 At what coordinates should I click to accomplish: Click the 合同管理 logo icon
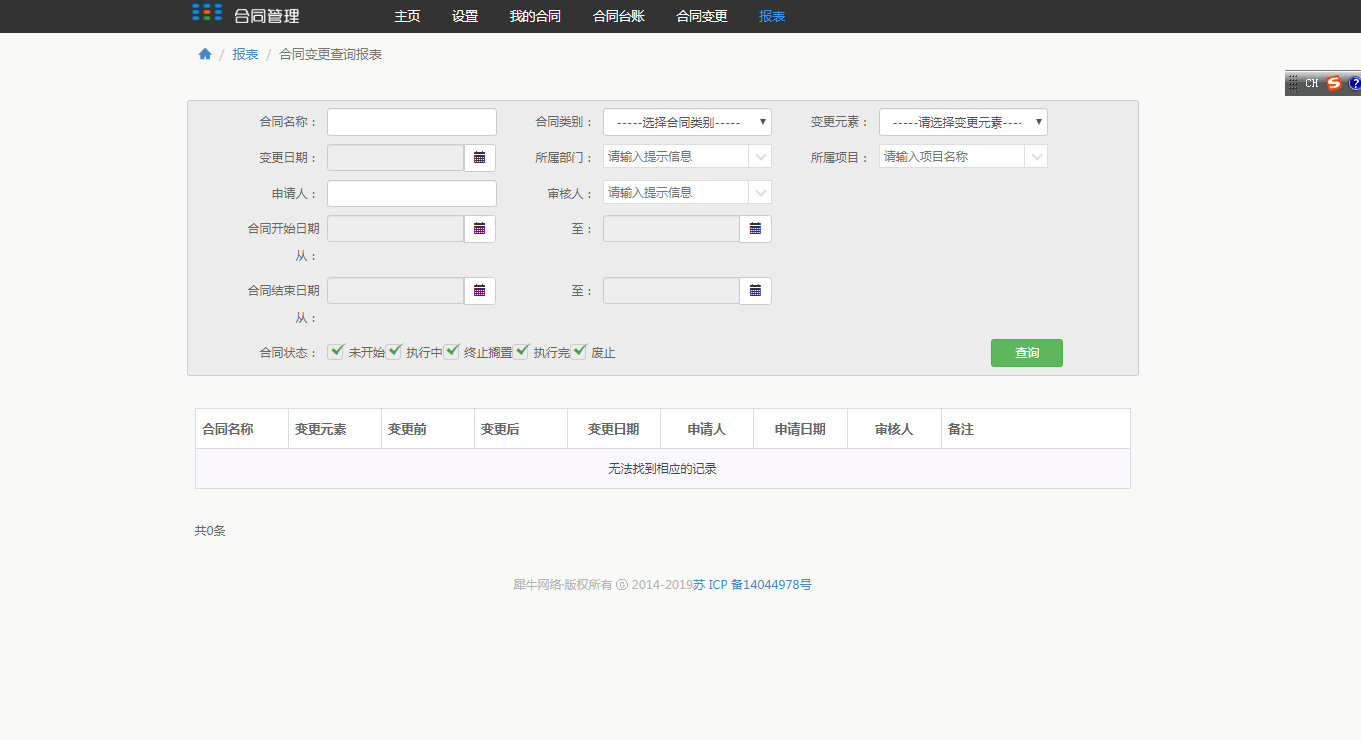click(x=207, y=13)
